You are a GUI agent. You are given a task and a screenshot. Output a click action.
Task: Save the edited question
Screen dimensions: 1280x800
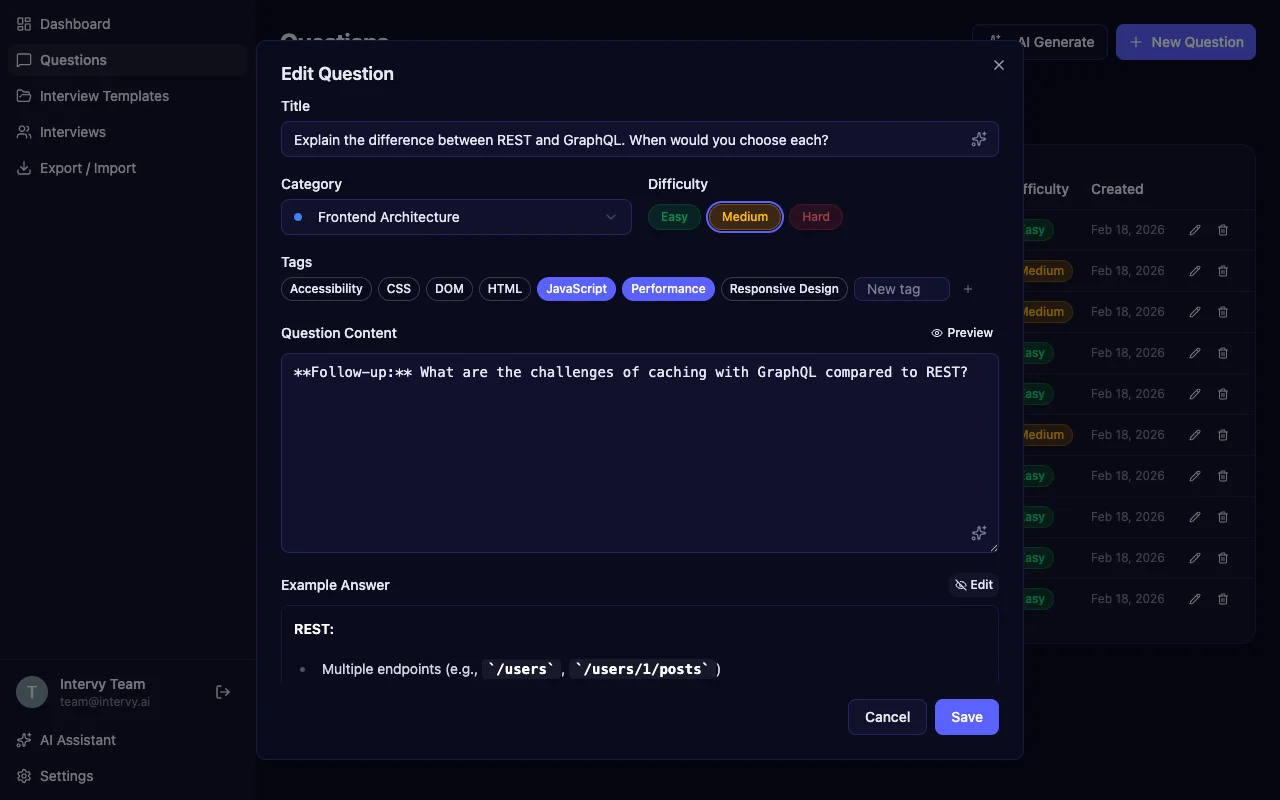tap(965, 717)
